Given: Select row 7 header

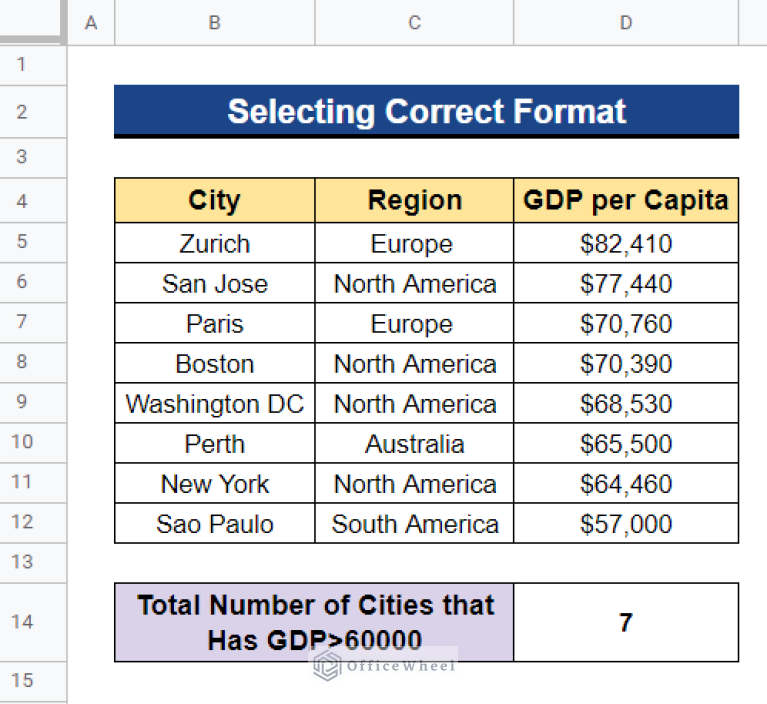Looking at the screenshot, I should tap(33, 323).
